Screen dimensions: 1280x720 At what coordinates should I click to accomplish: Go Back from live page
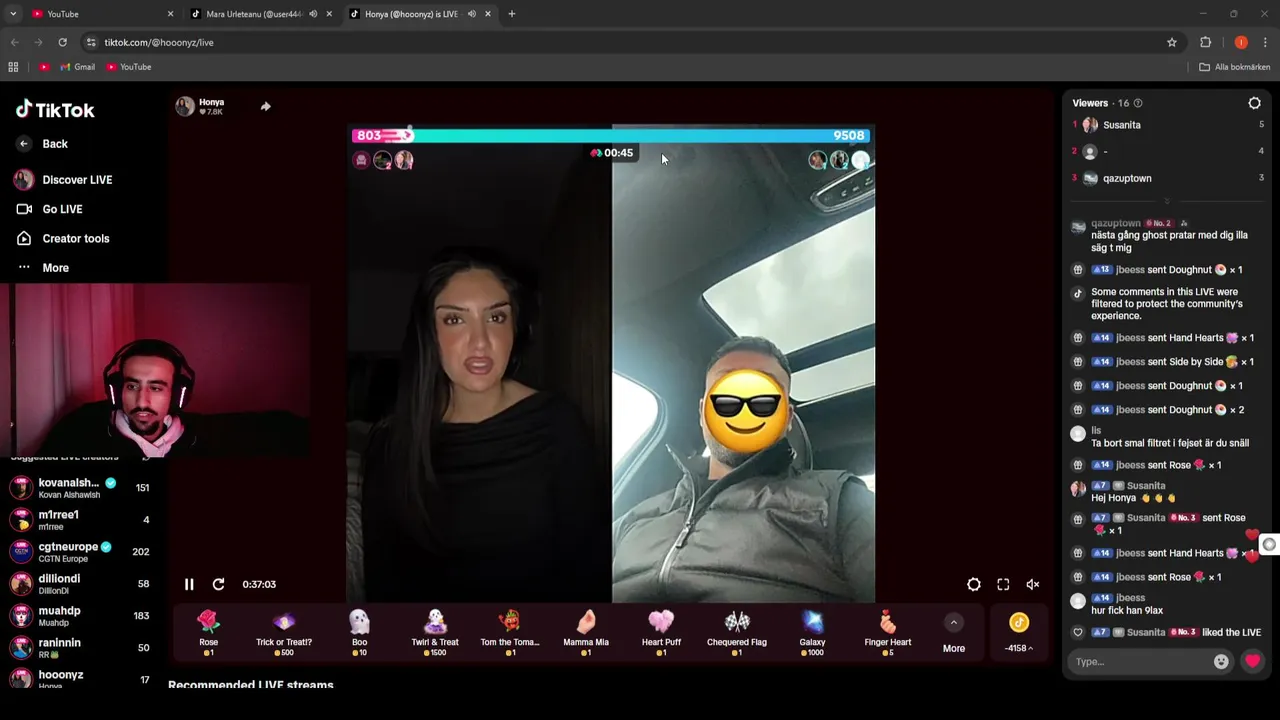coord(42,144)
